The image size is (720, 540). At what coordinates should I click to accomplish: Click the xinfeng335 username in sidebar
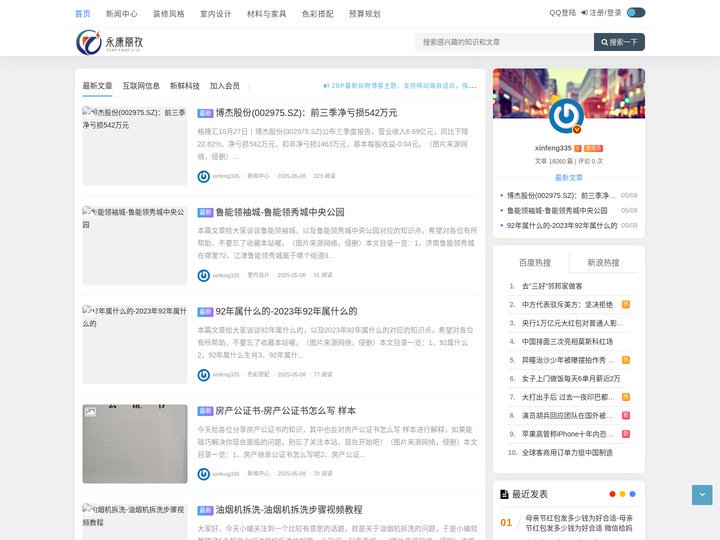point(553,148)
